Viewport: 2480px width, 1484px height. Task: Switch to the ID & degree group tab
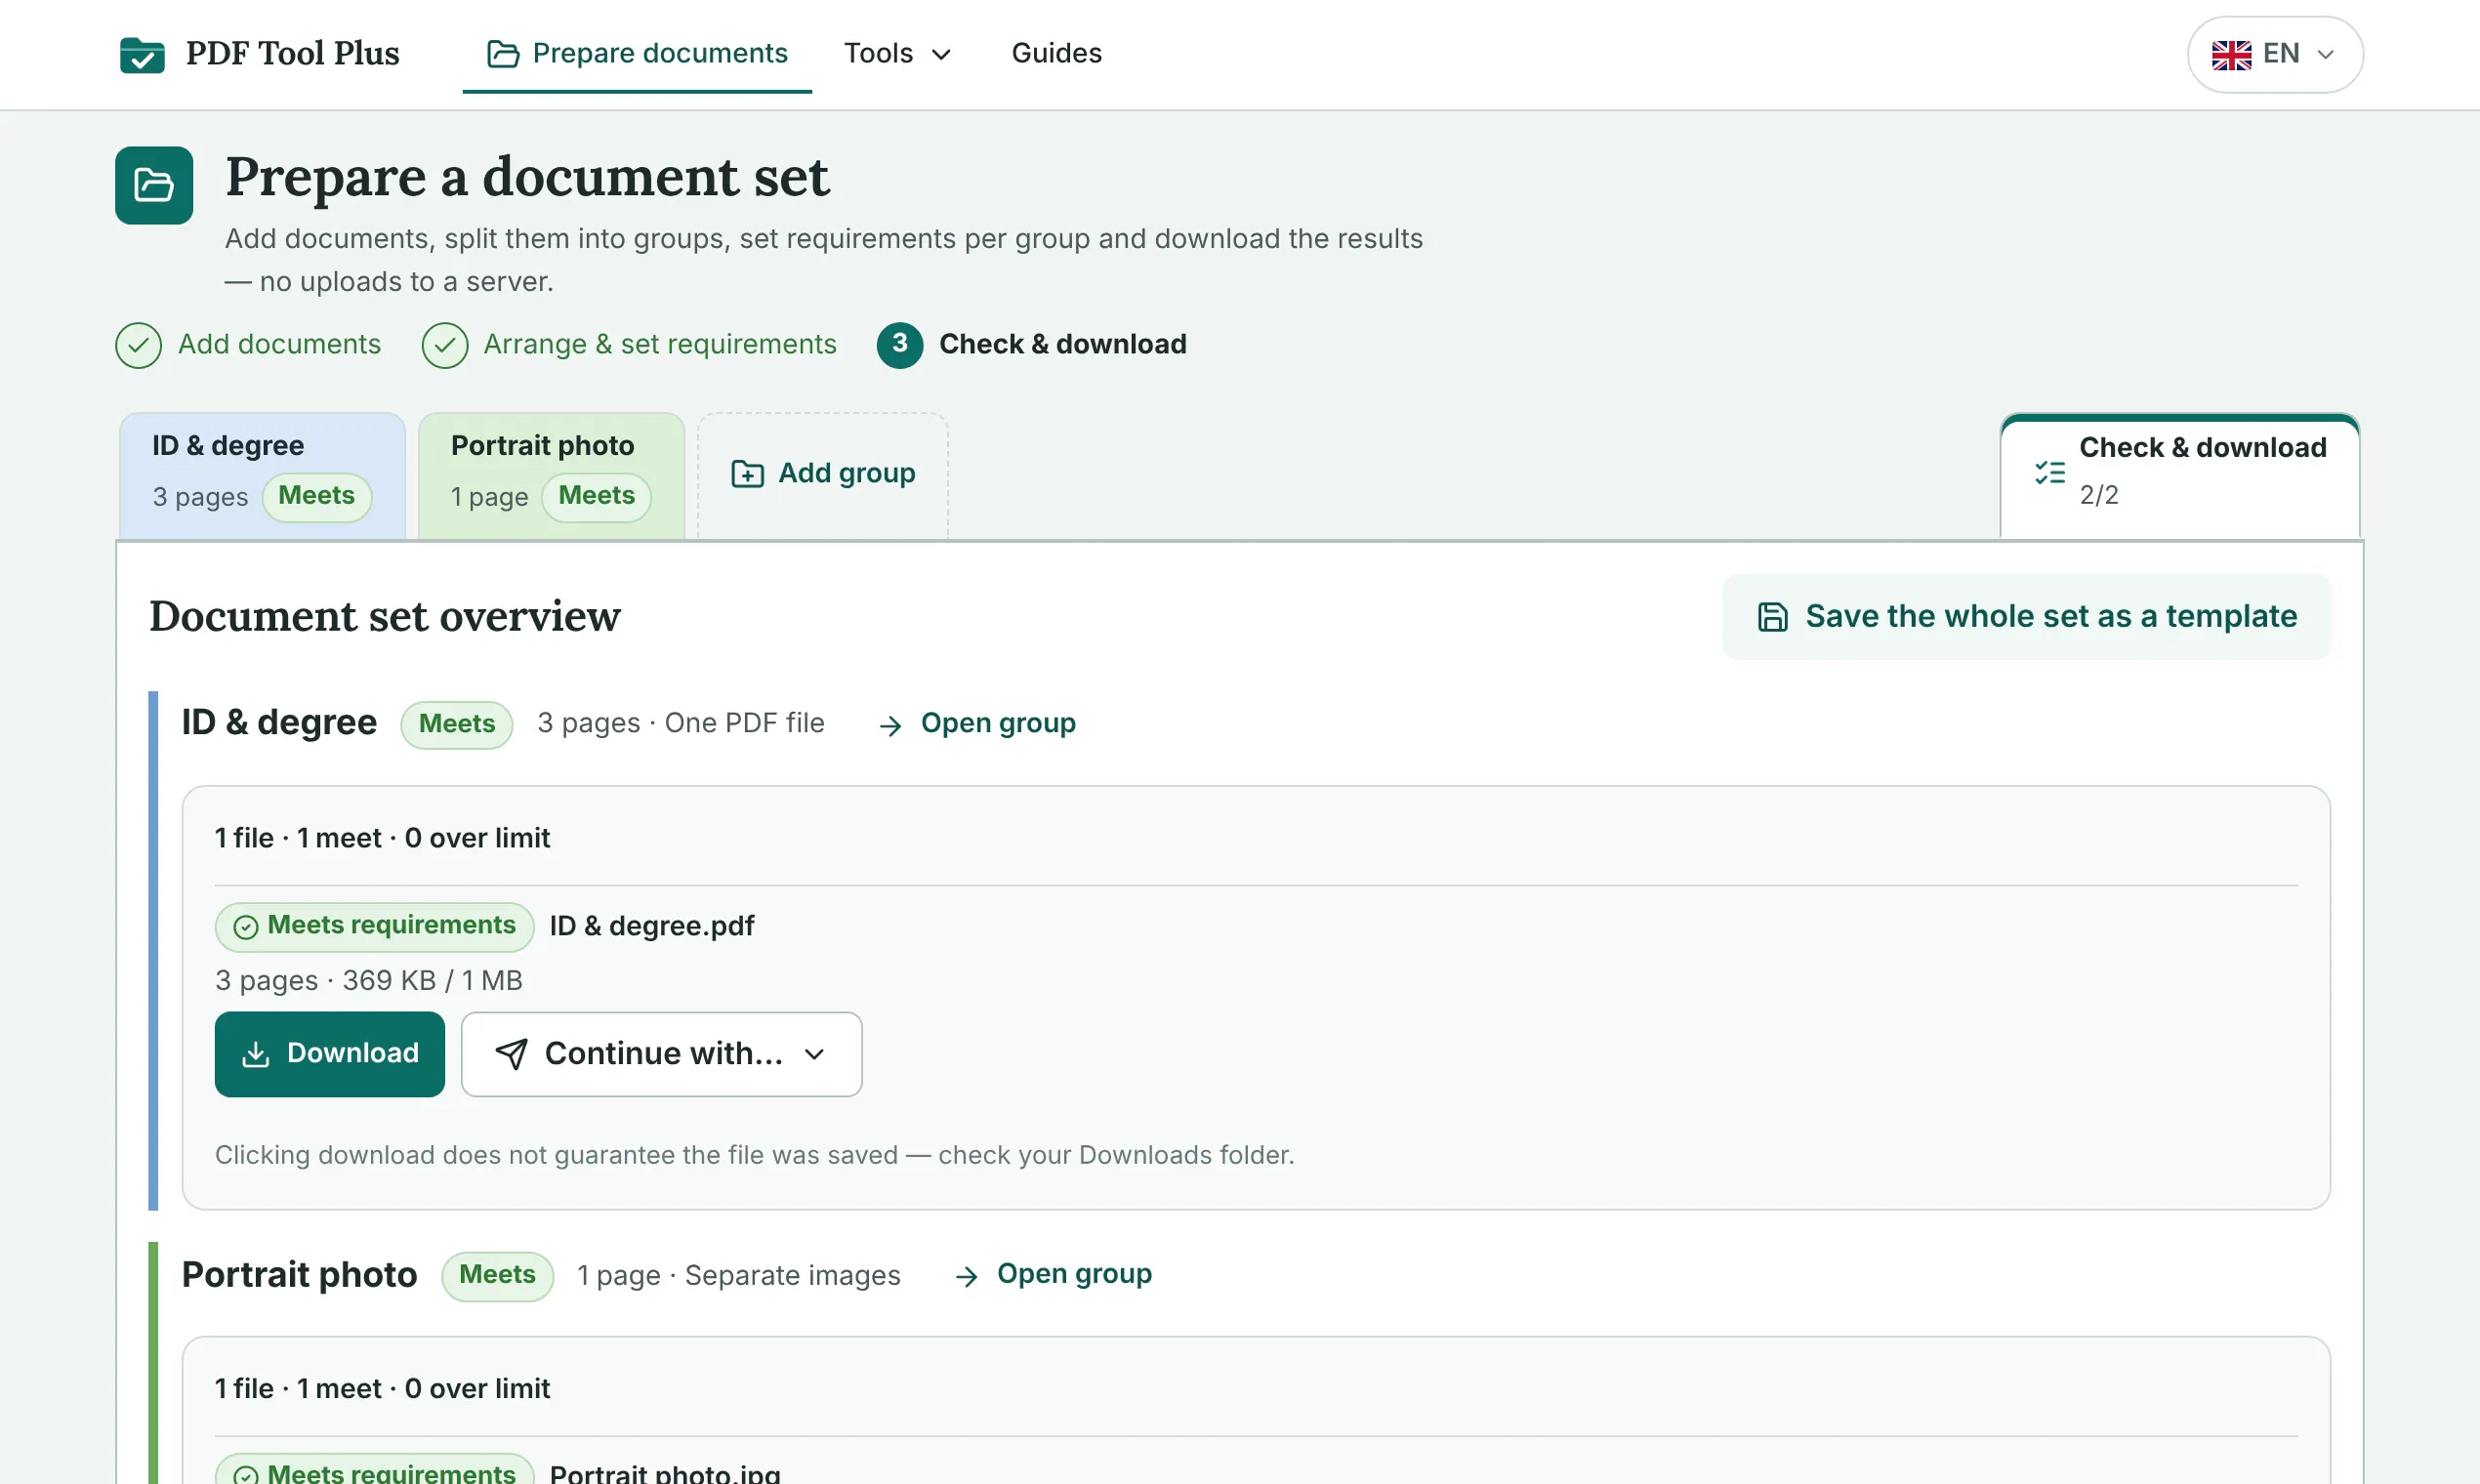point(262,475)
